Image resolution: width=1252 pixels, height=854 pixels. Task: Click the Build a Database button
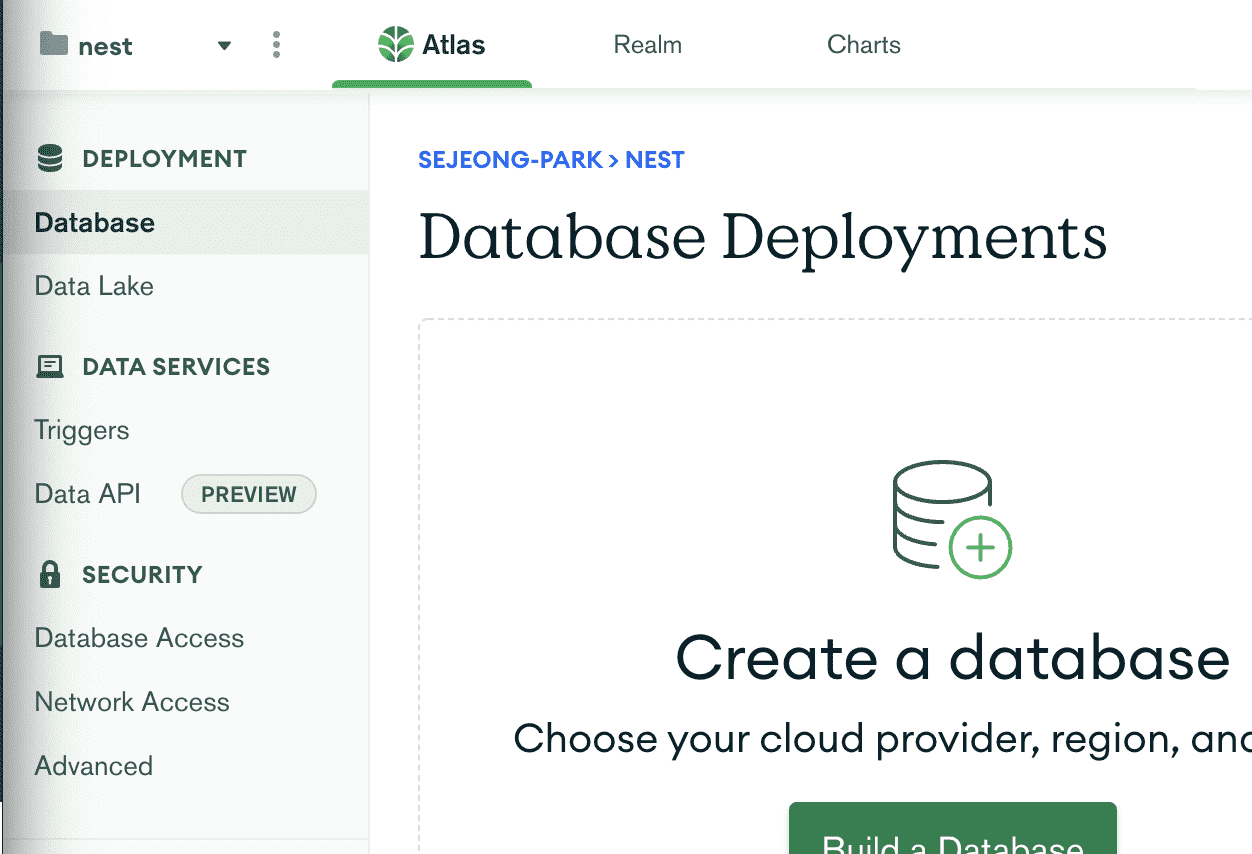[x=952, y=828]
